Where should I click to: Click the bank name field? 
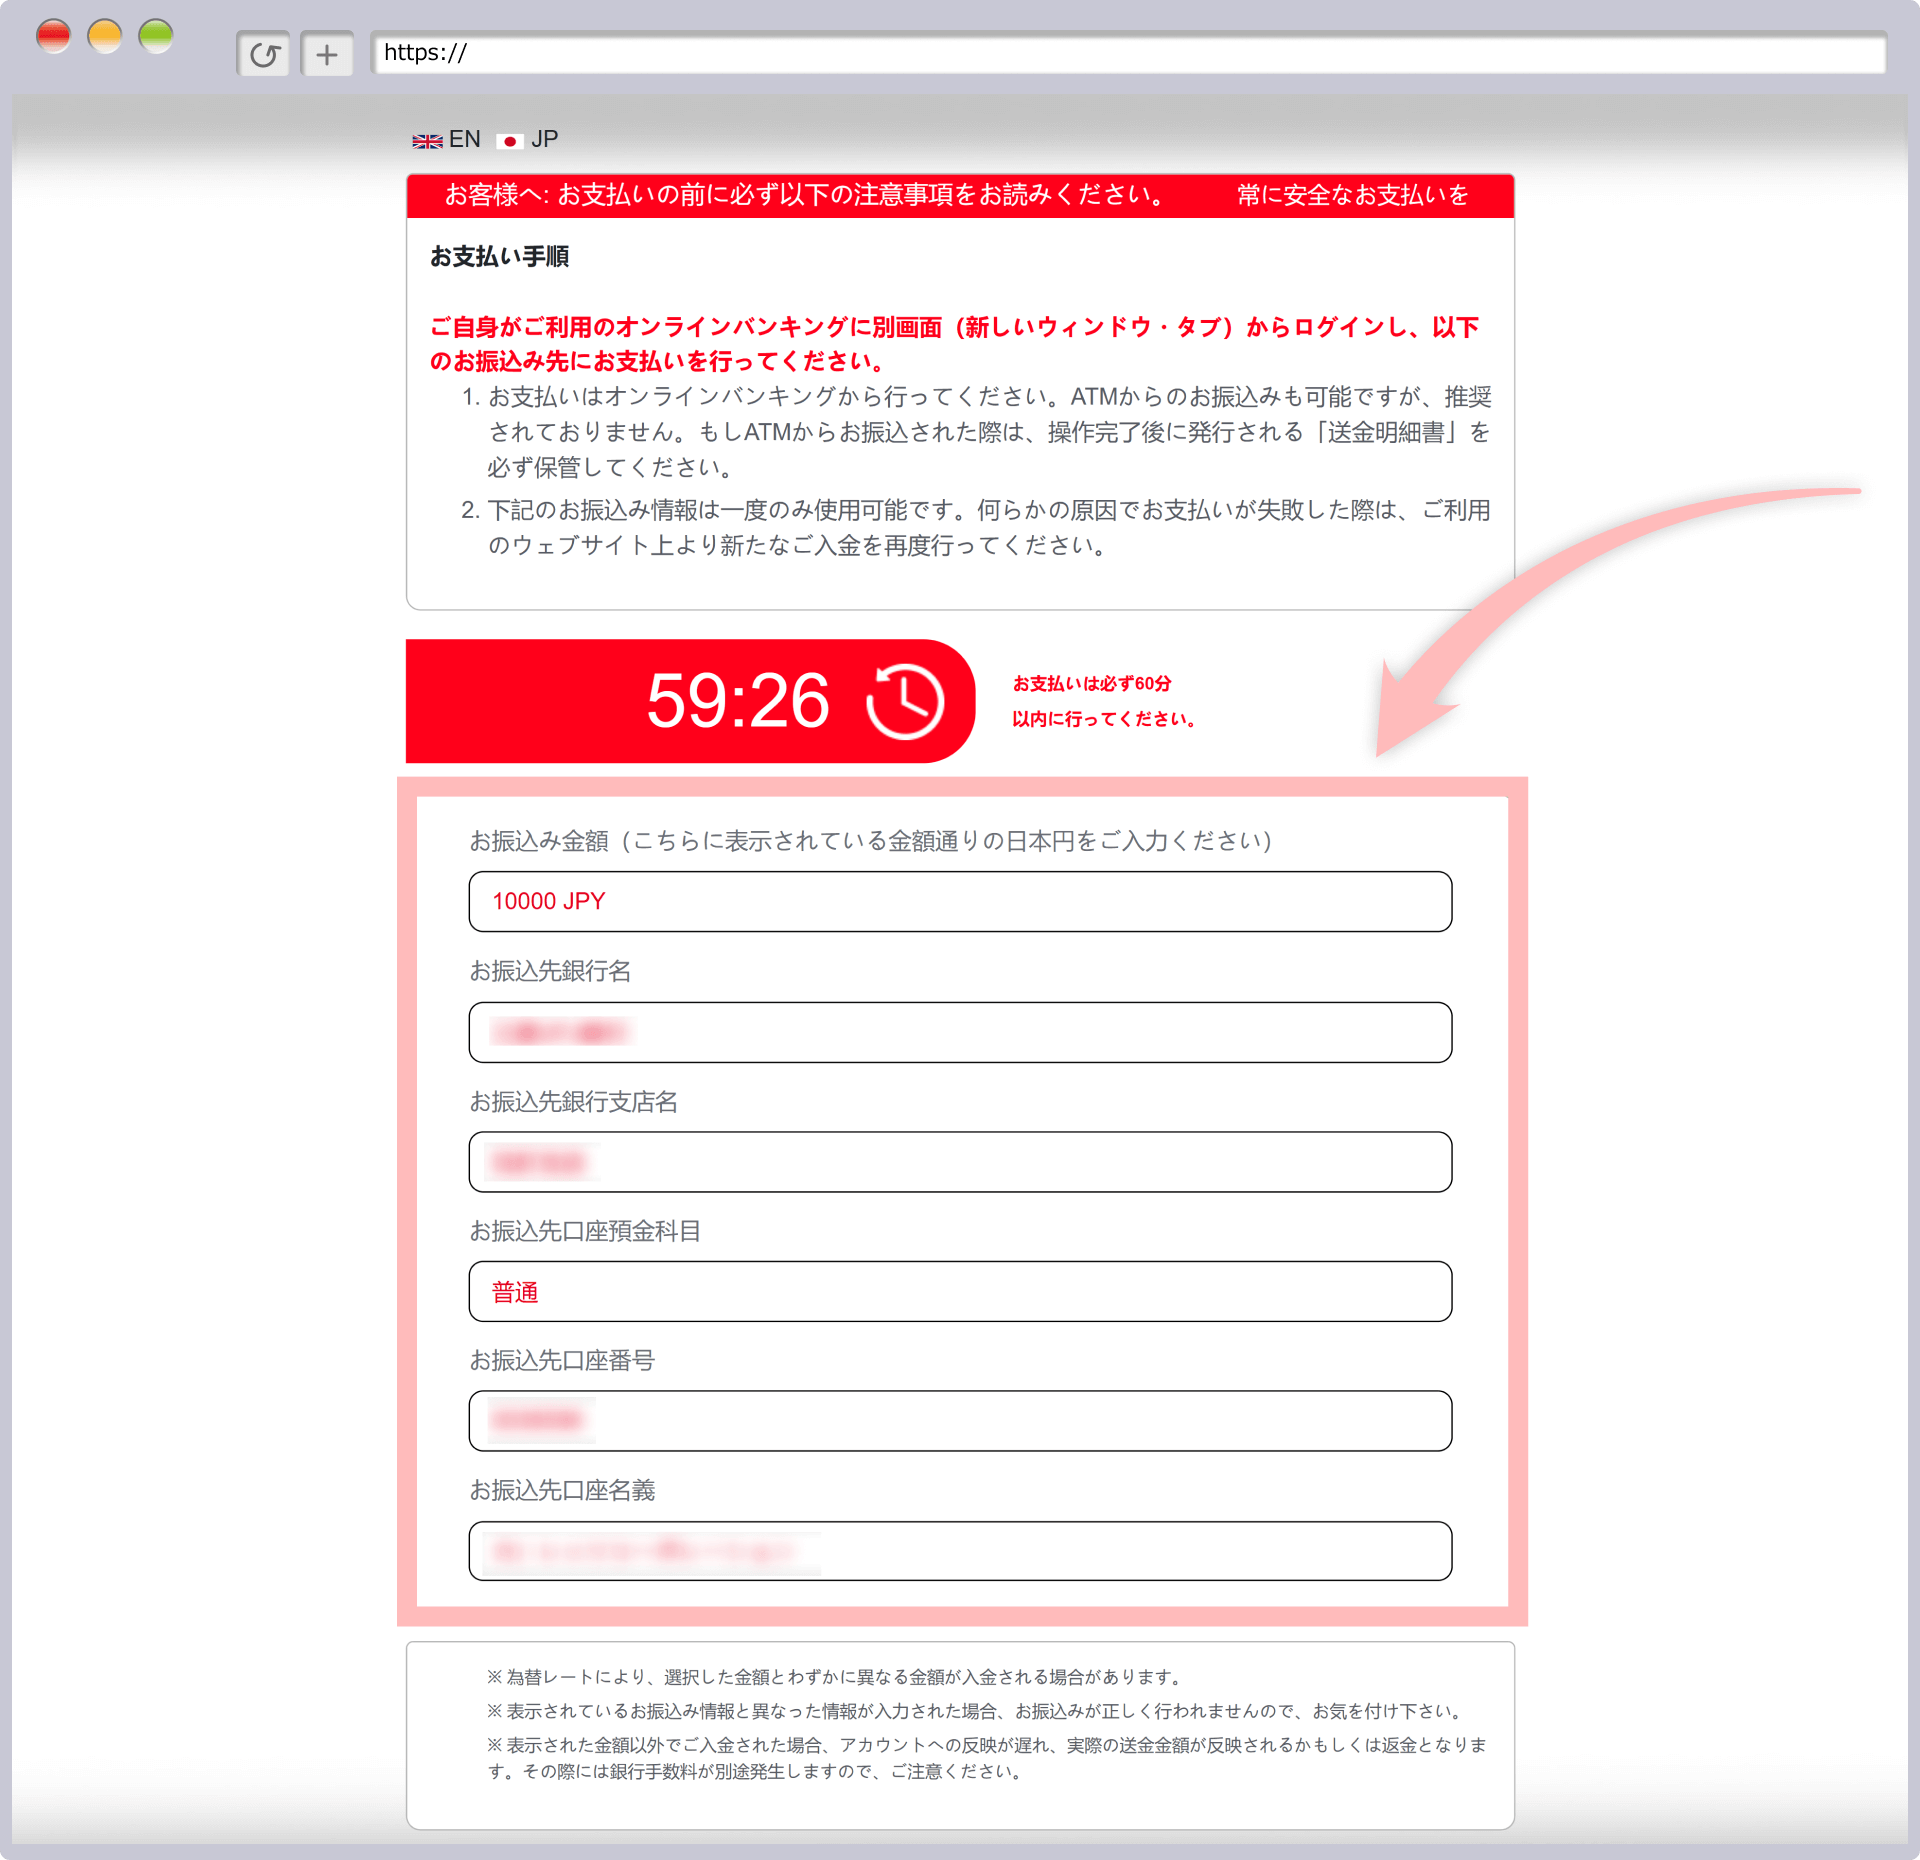[960, 1032]
